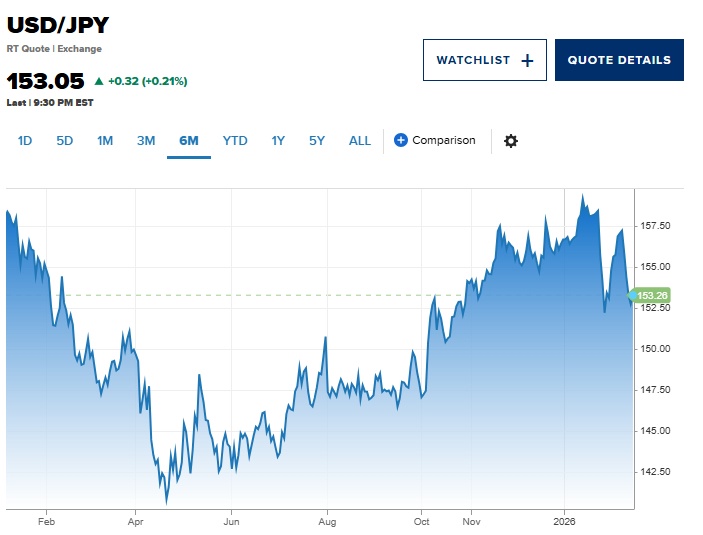Show ALL historical data range
703x535 pixels.
[360, 141]
